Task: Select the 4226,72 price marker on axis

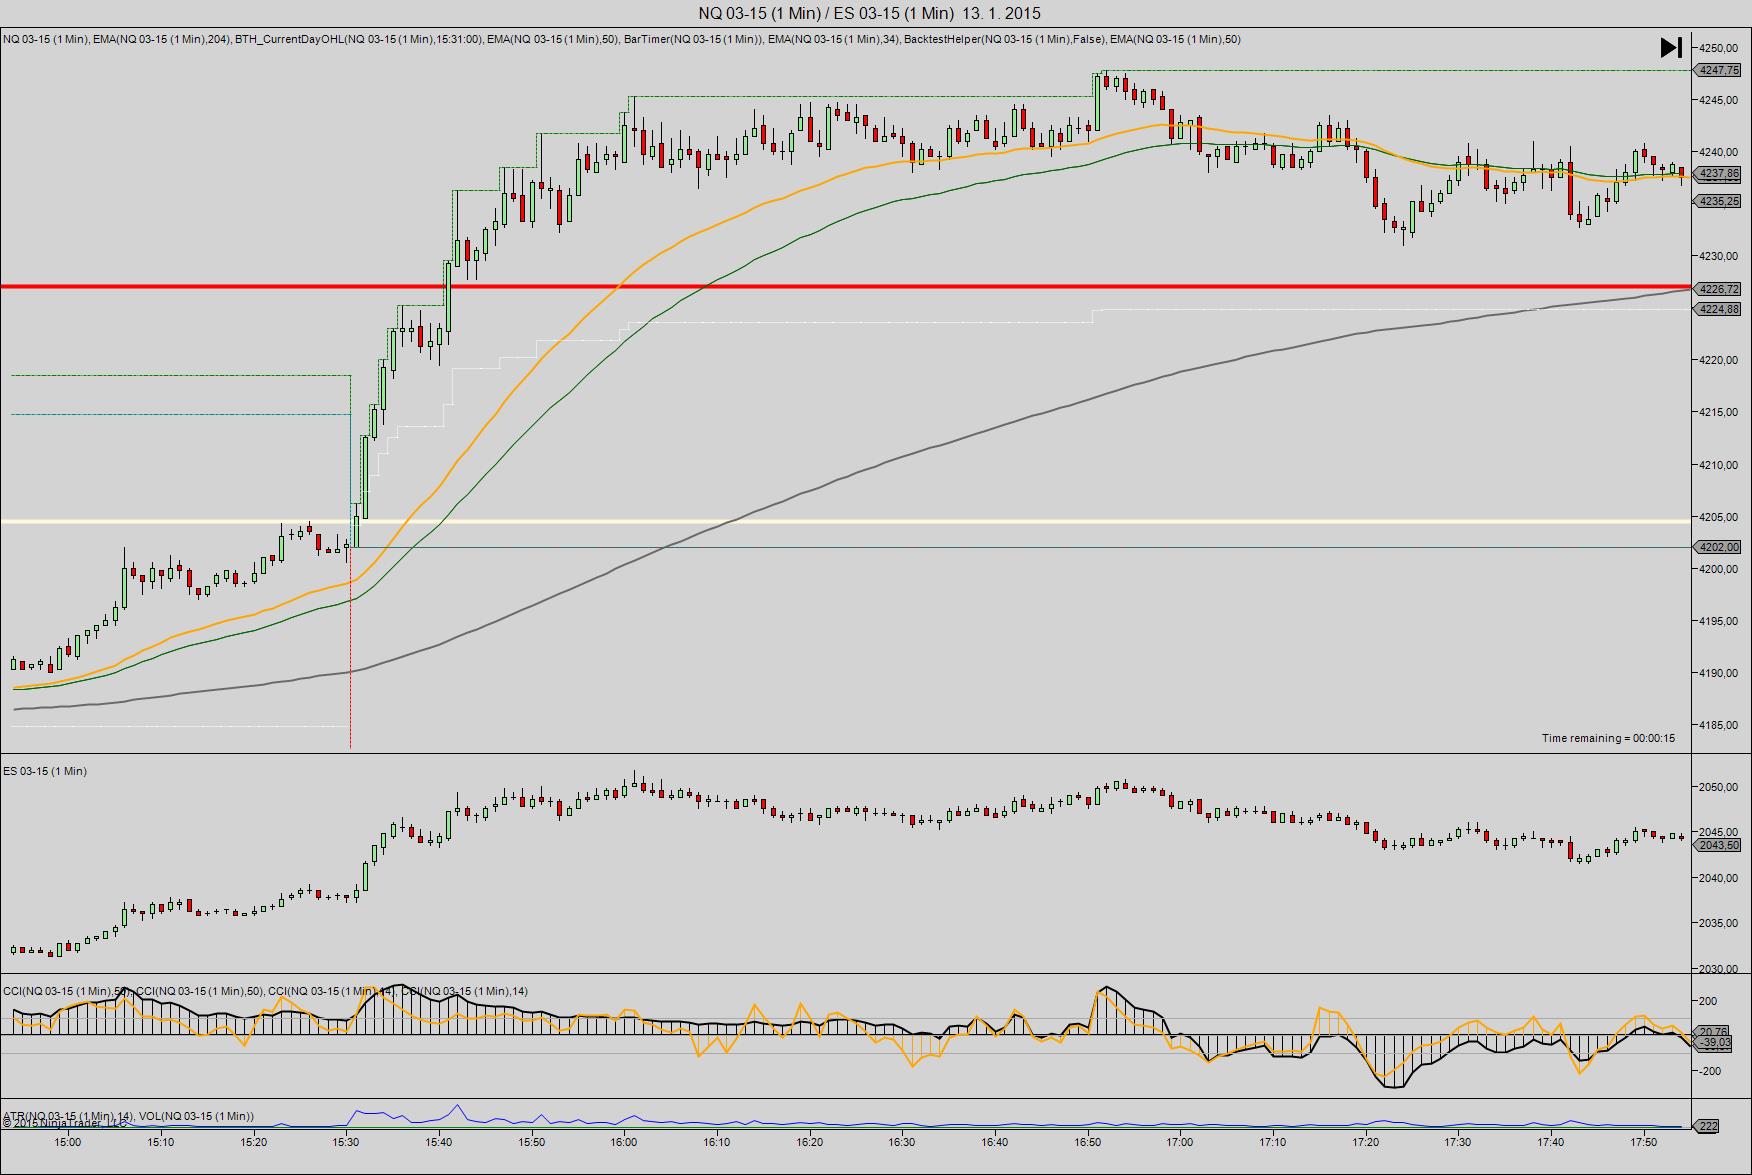Action: (1718, 289)
